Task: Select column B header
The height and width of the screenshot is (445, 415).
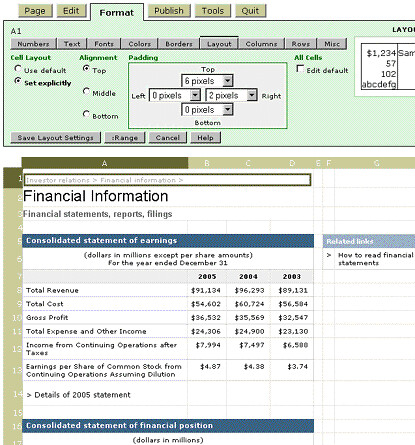Action: point(207,163)
